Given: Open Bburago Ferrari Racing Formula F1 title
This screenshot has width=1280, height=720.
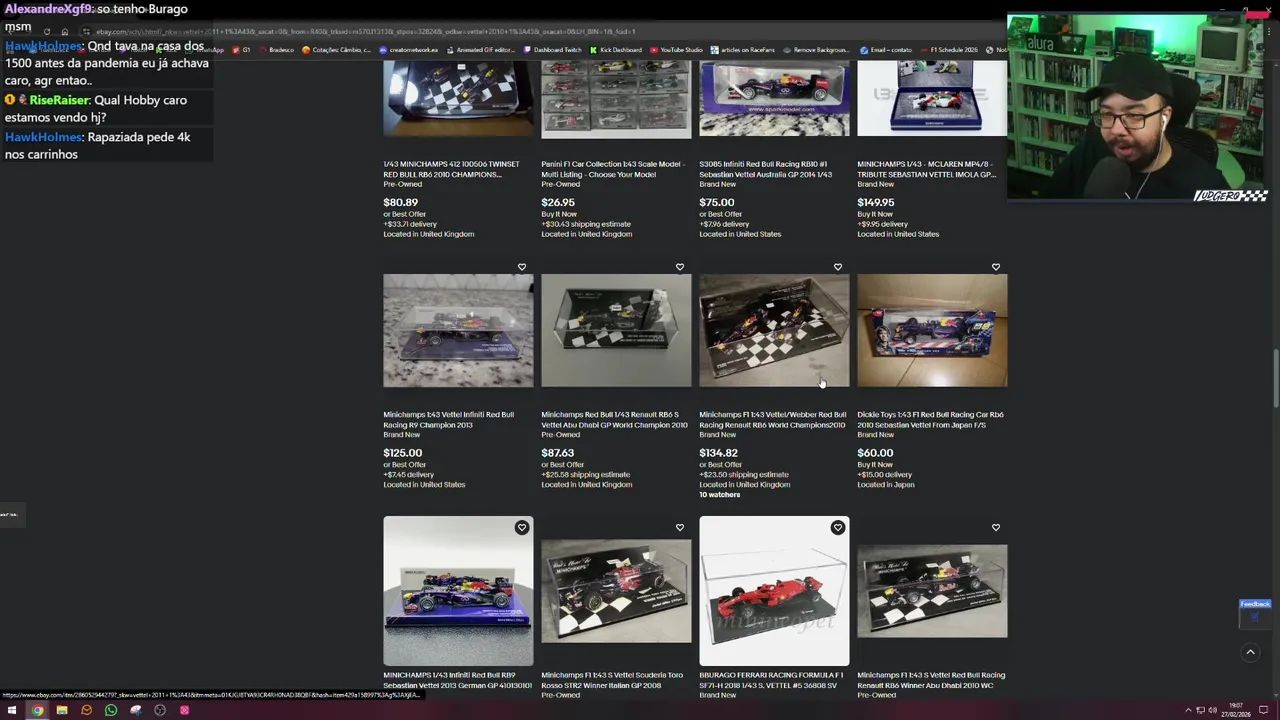Looking at the screenshot, I should (x=771, y=680).
